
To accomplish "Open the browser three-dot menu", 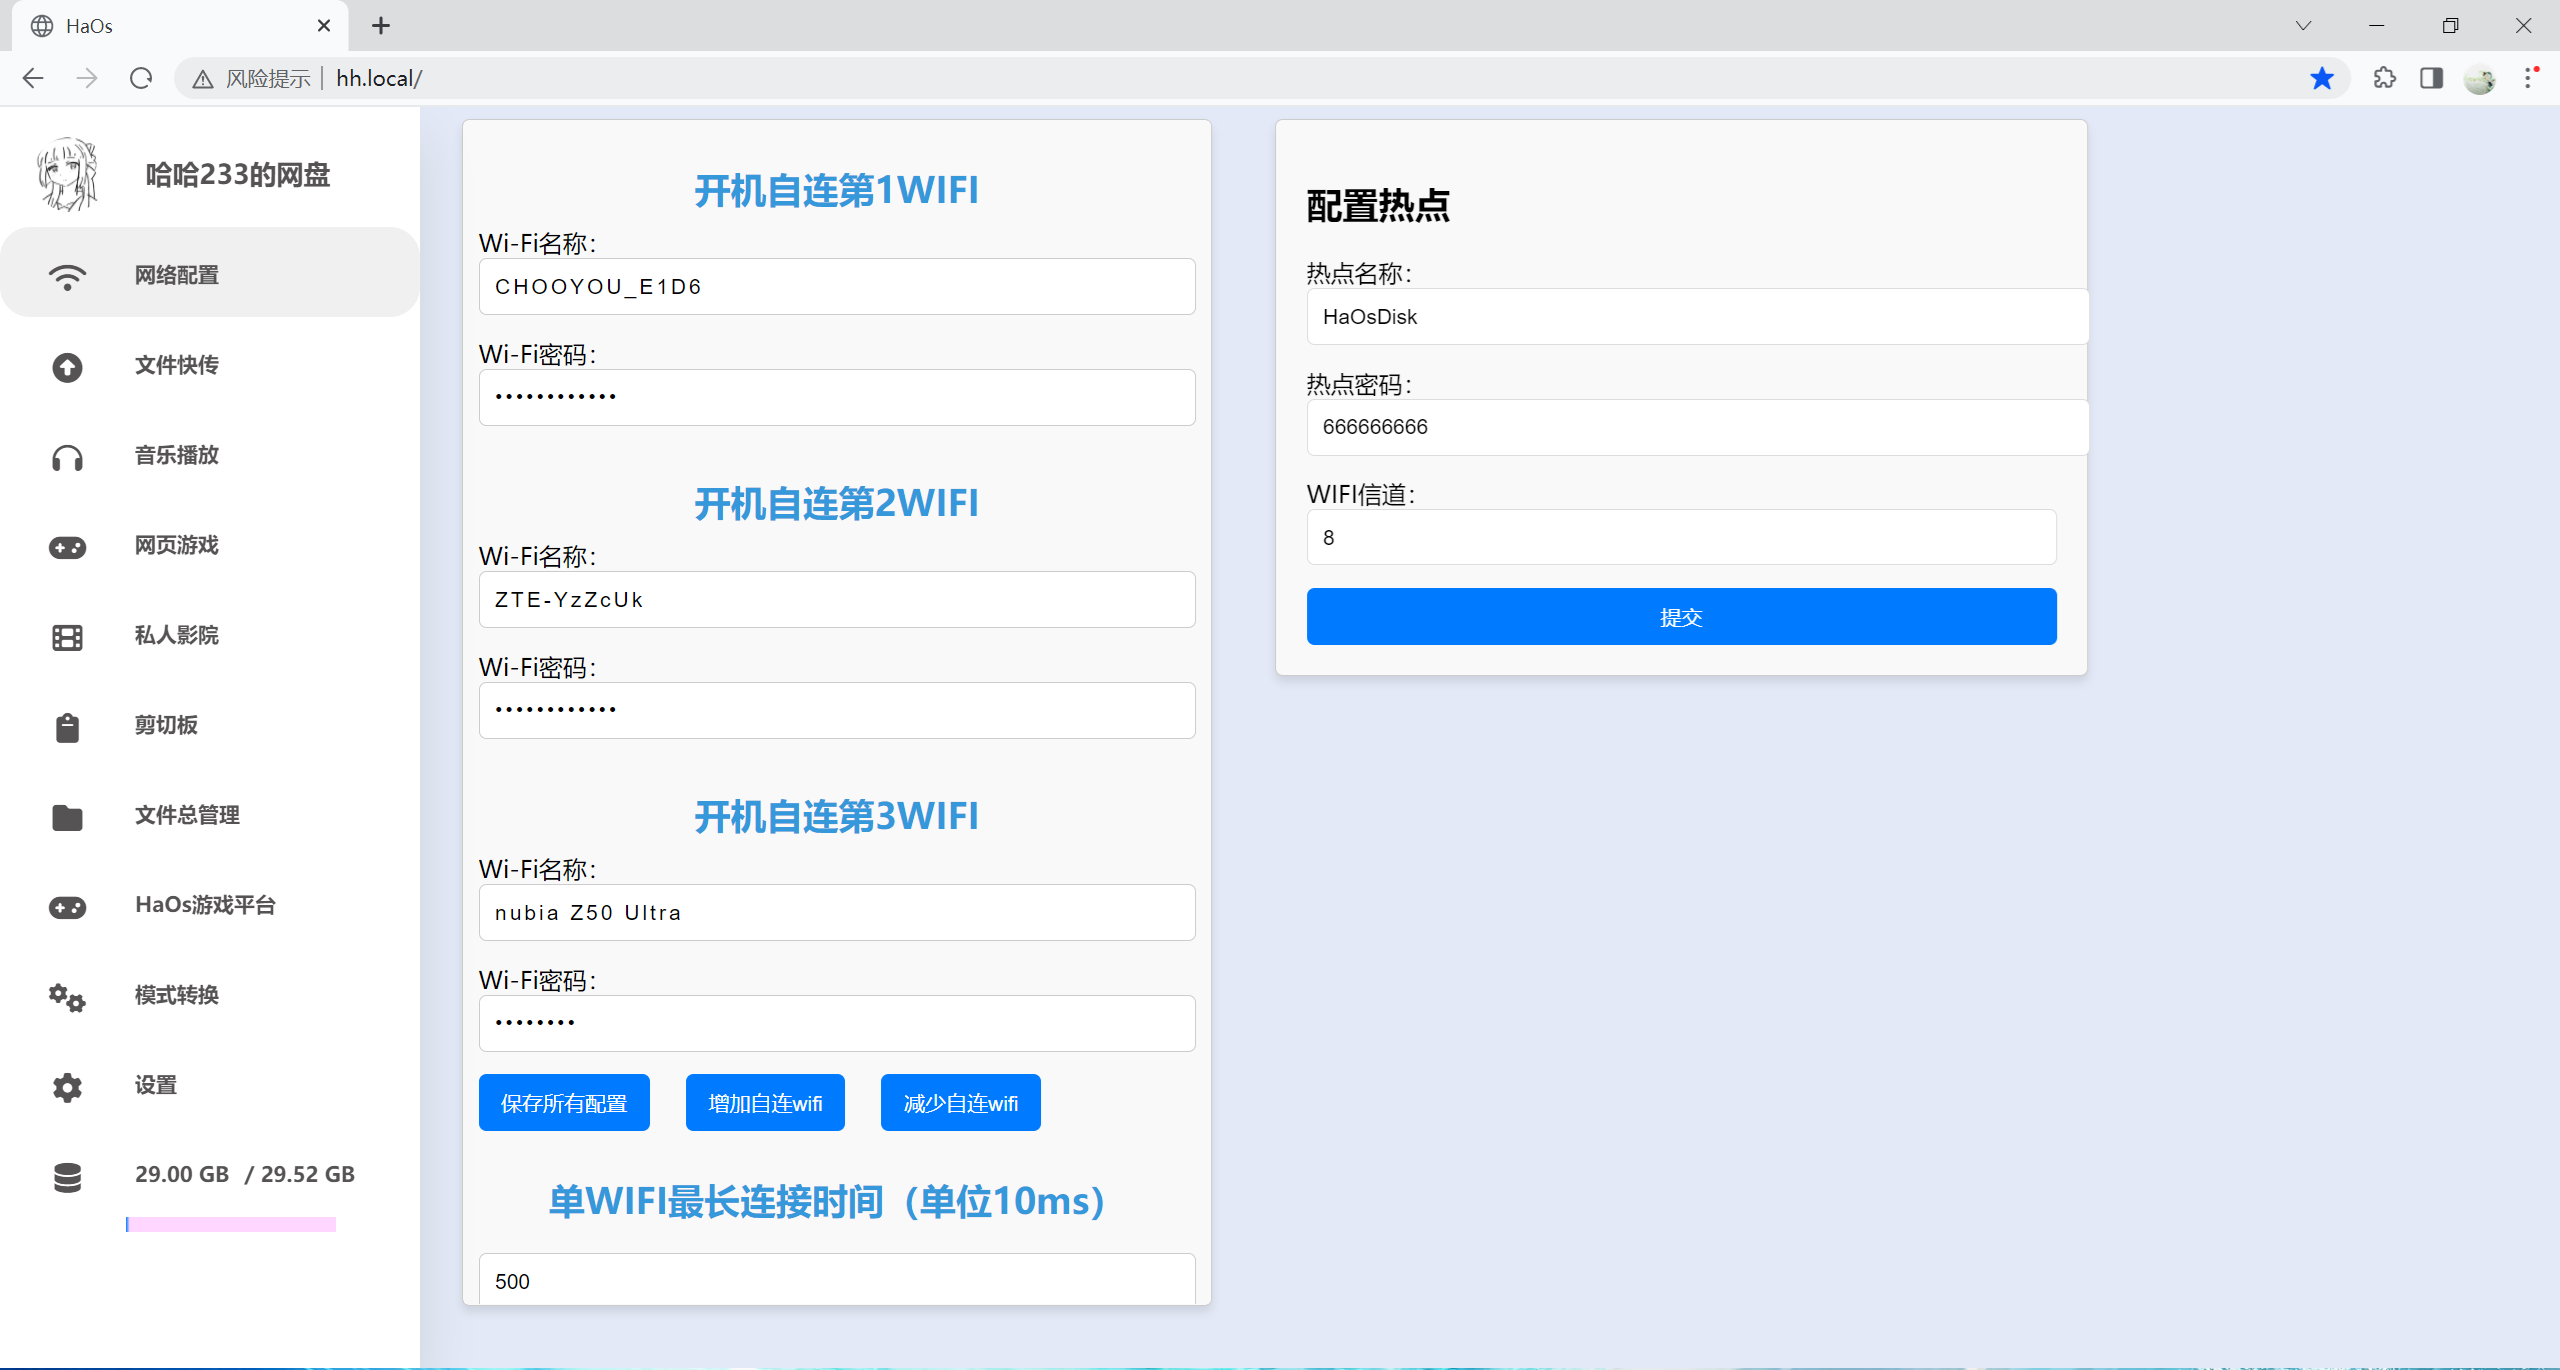I will [x=2529, y=78].
